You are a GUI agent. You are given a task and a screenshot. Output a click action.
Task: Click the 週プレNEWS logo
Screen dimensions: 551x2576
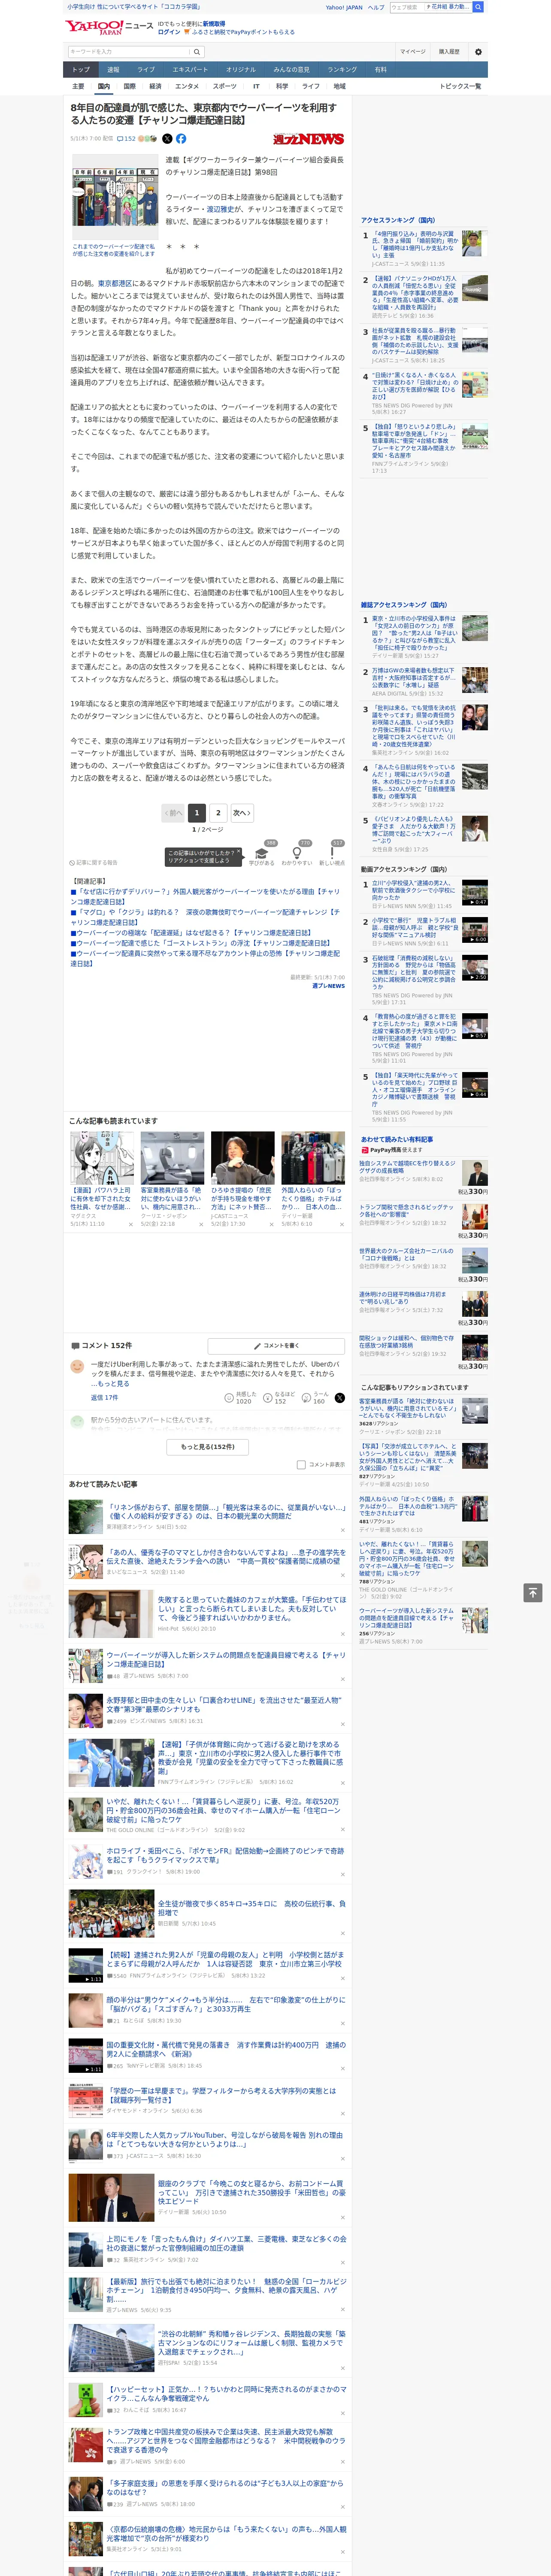pyautogui.click(x=308, y=139)
